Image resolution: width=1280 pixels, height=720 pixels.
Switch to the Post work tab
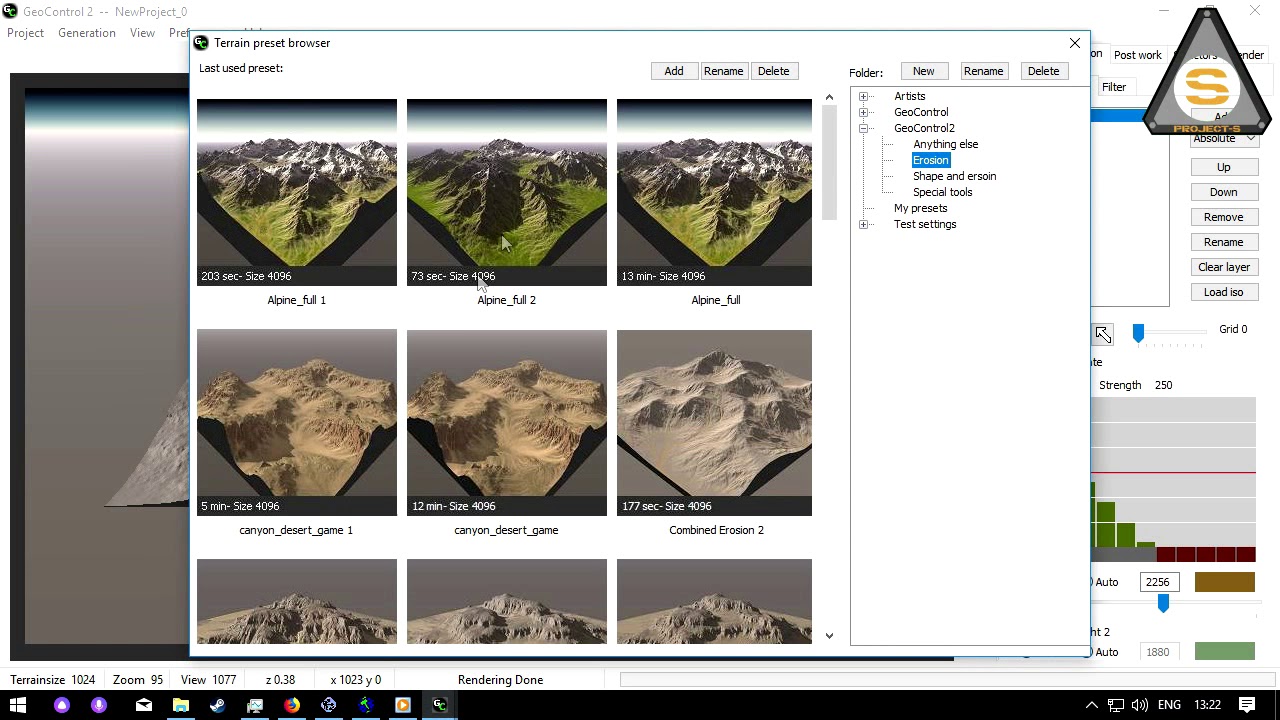1138,55
